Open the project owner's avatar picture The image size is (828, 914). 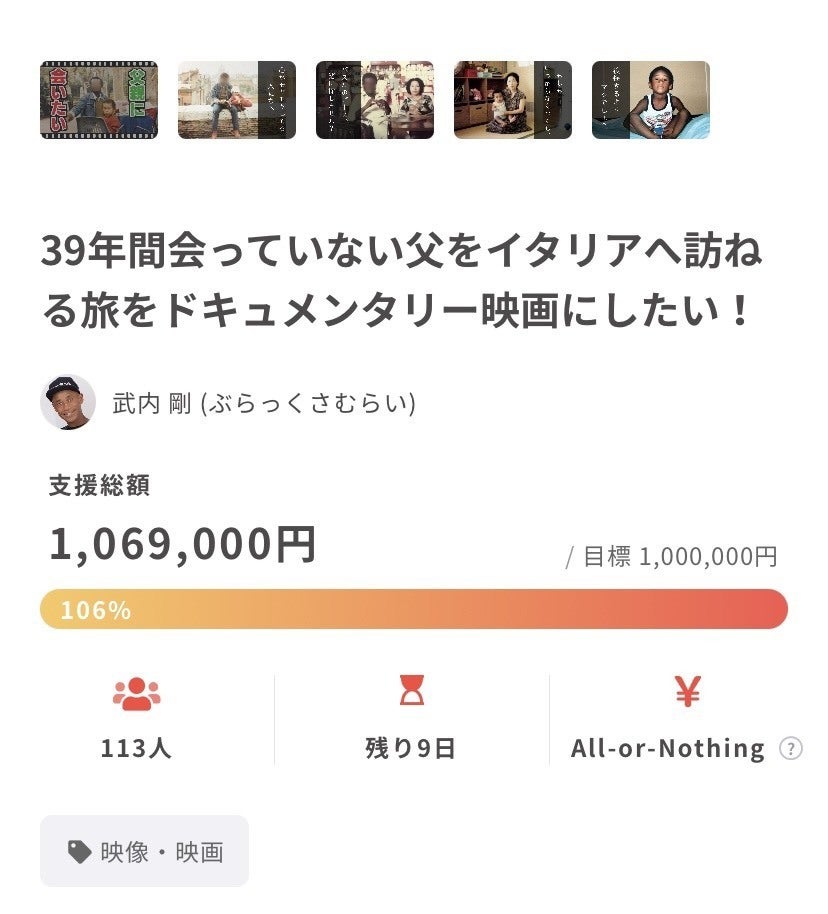point(68,402)
